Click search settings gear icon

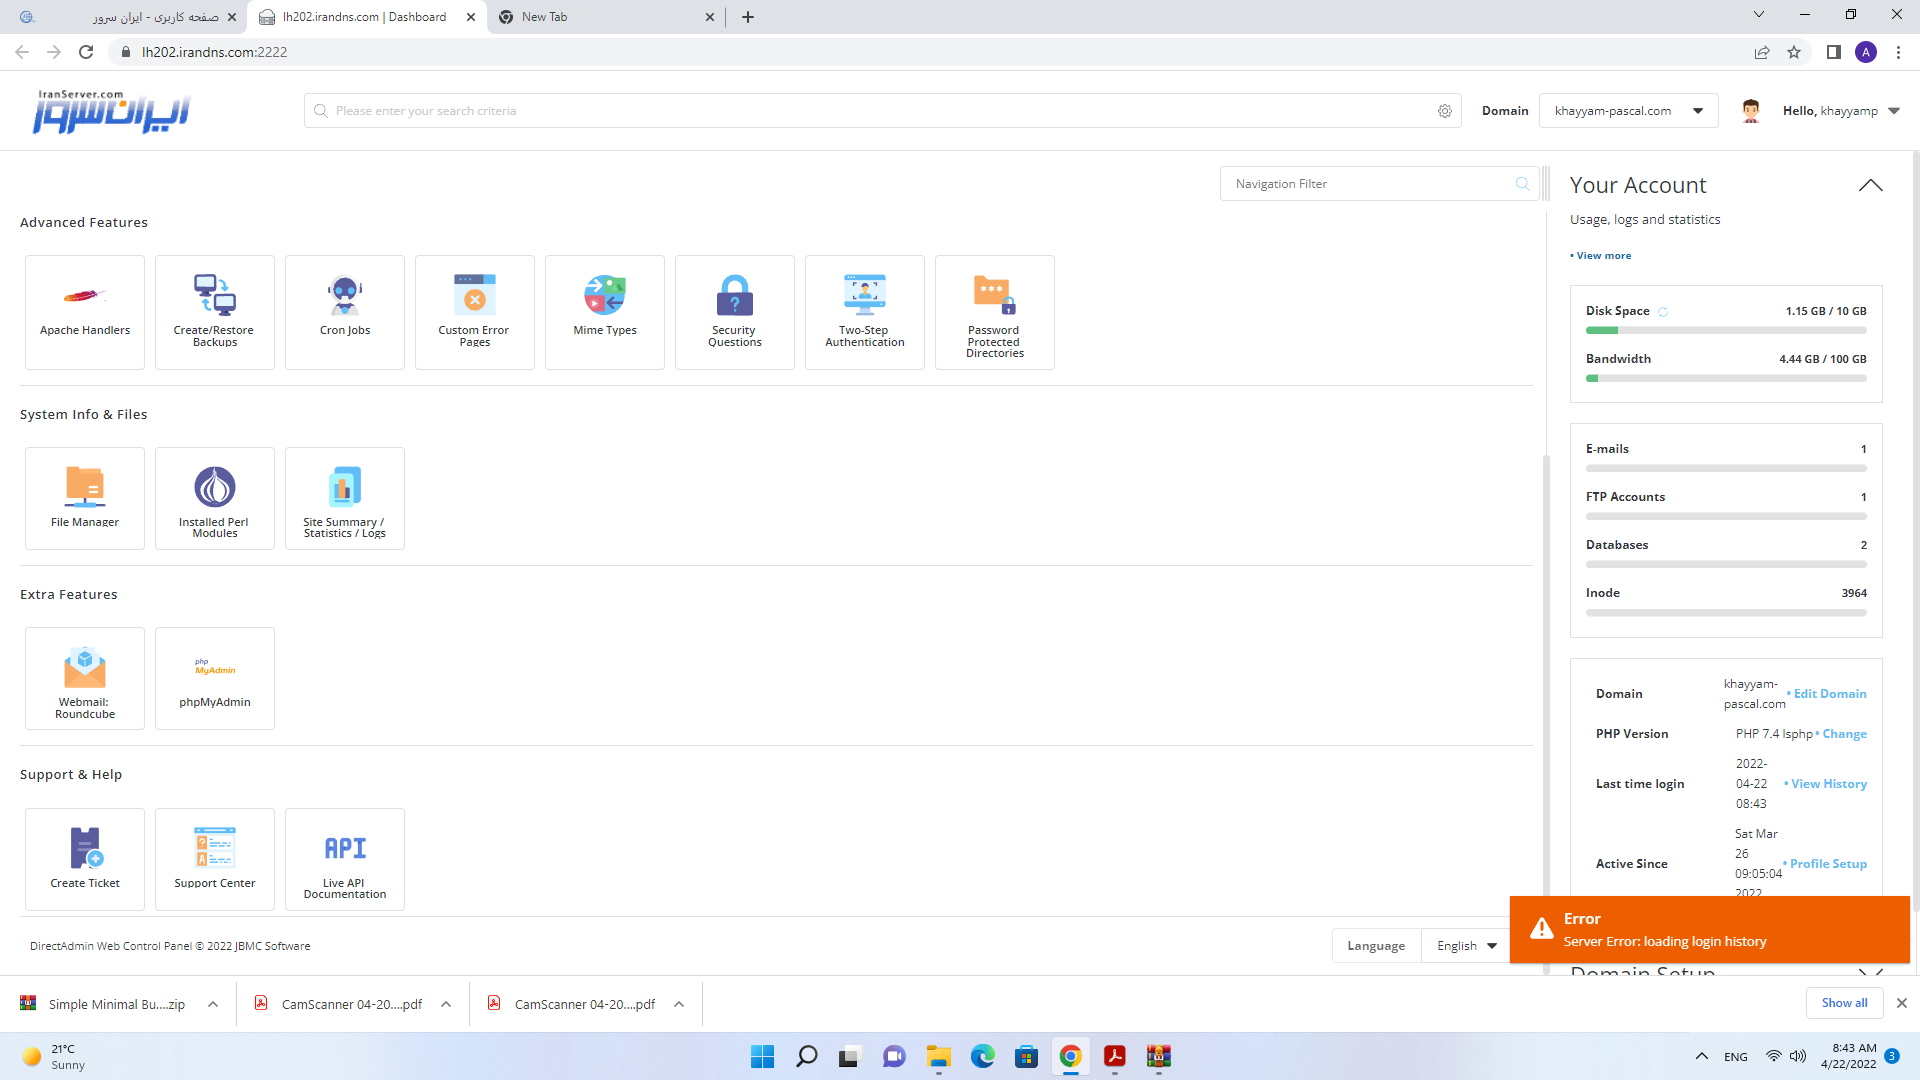pyautogui.click(x=1445, y=111)
